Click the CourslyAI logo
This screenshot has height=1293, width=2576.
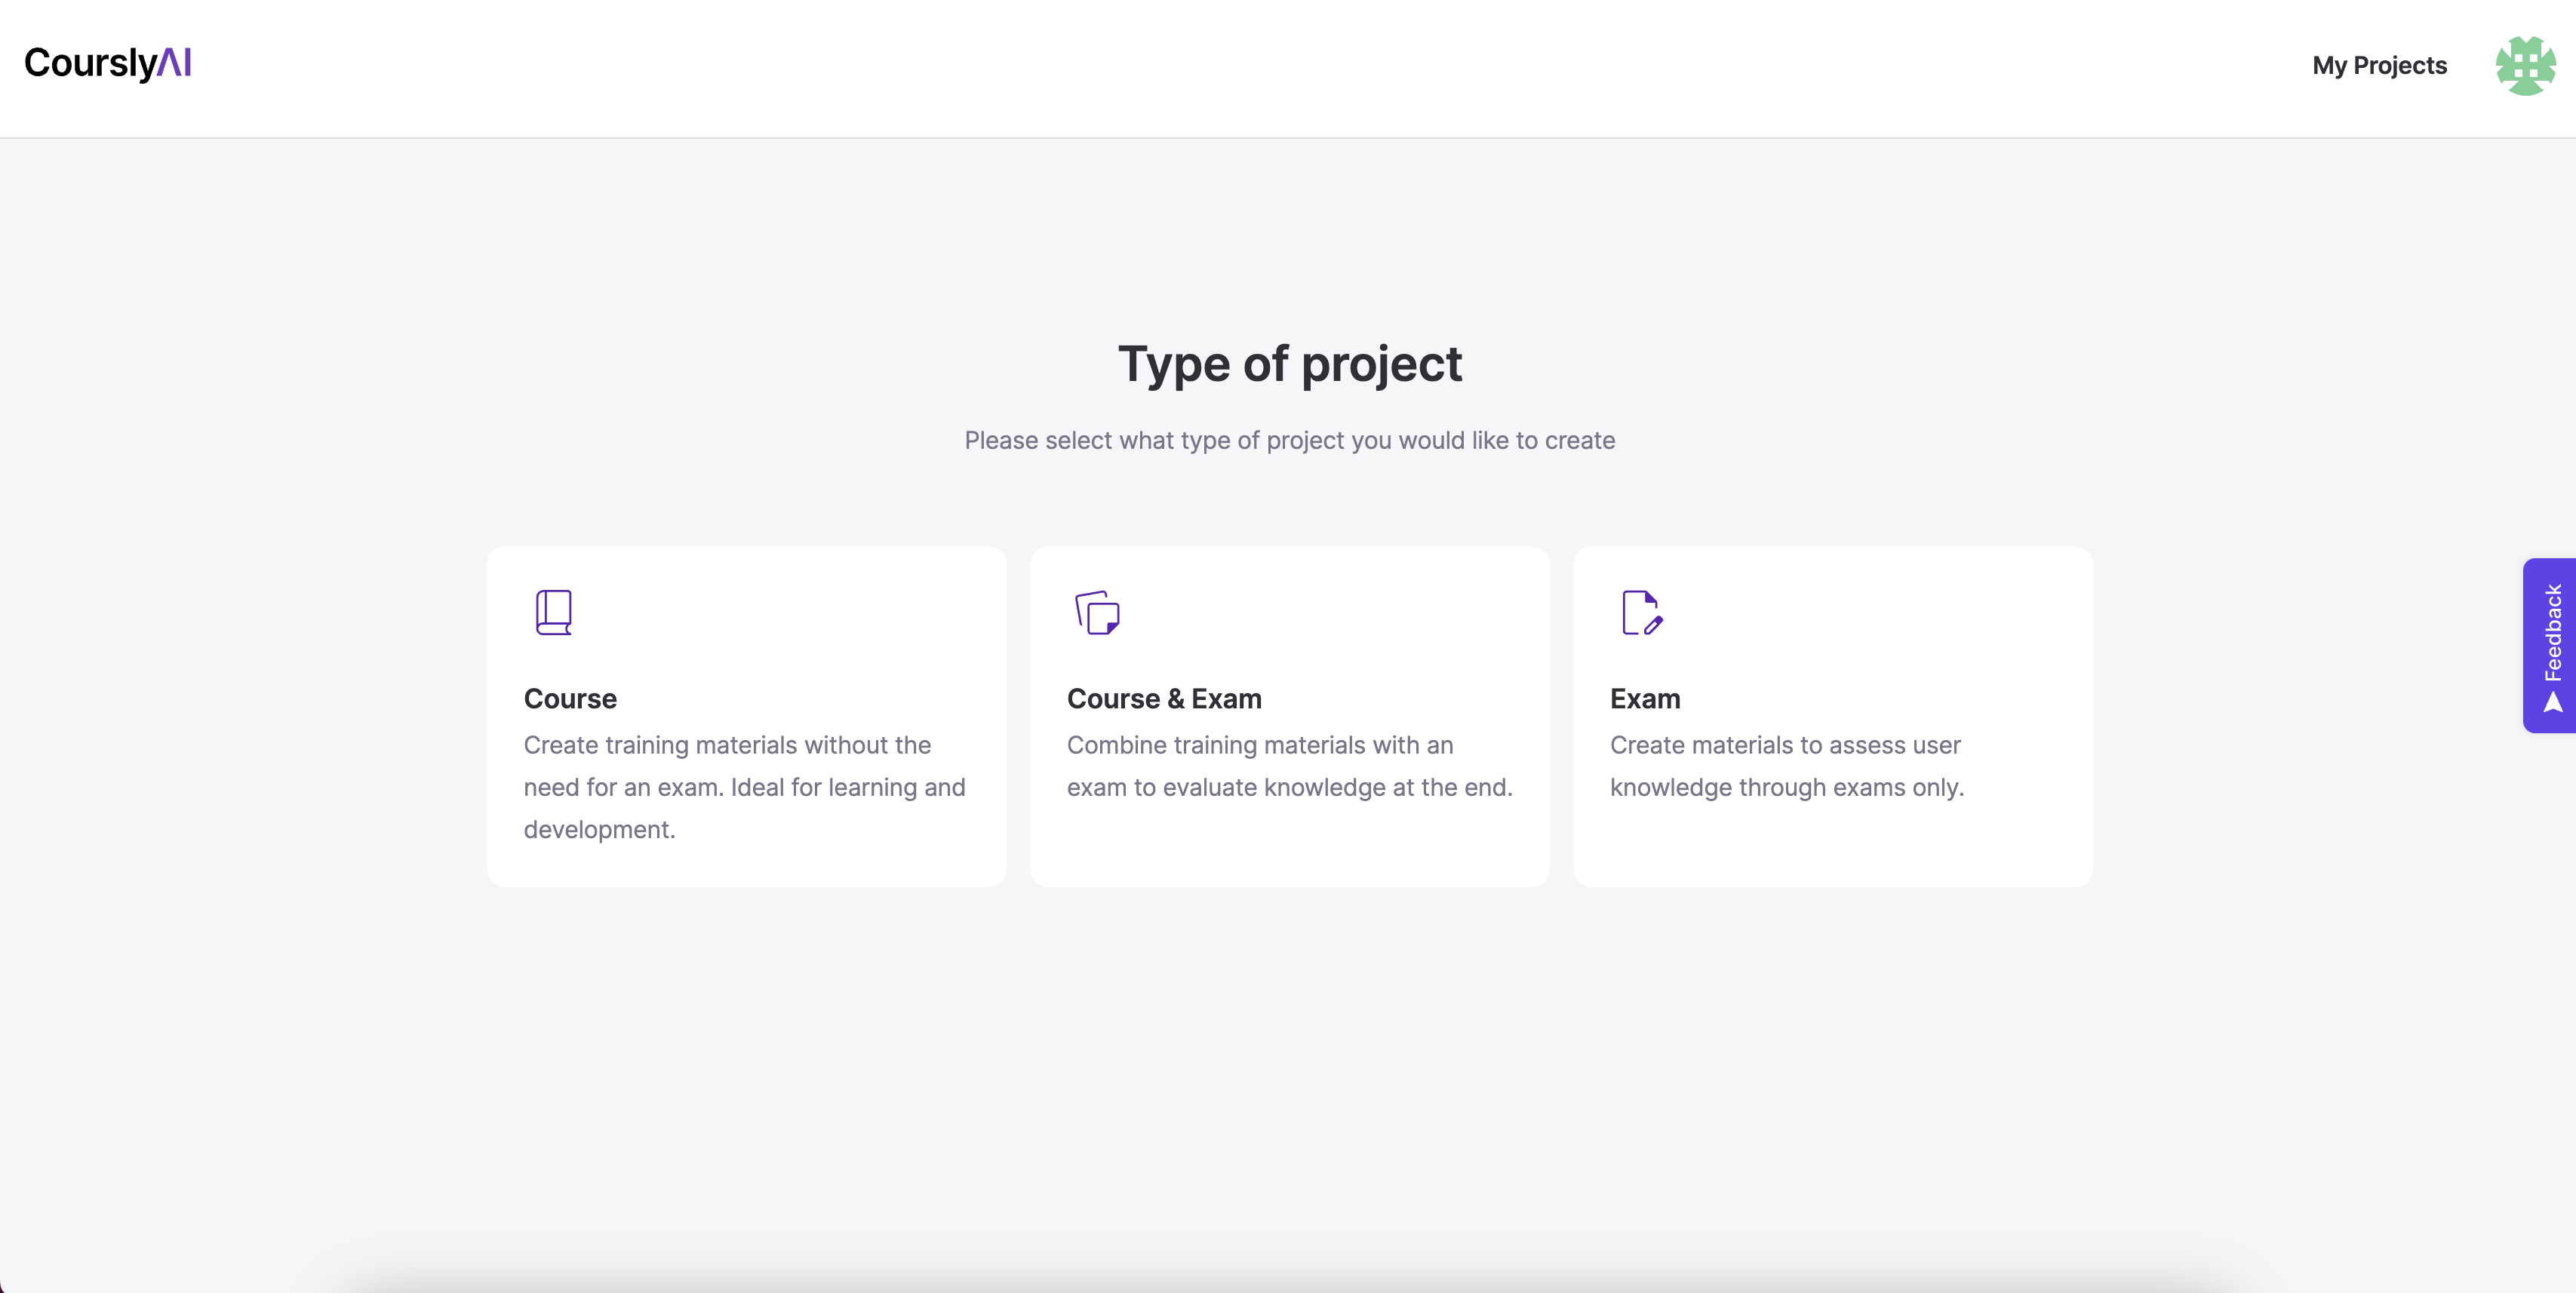107,63
